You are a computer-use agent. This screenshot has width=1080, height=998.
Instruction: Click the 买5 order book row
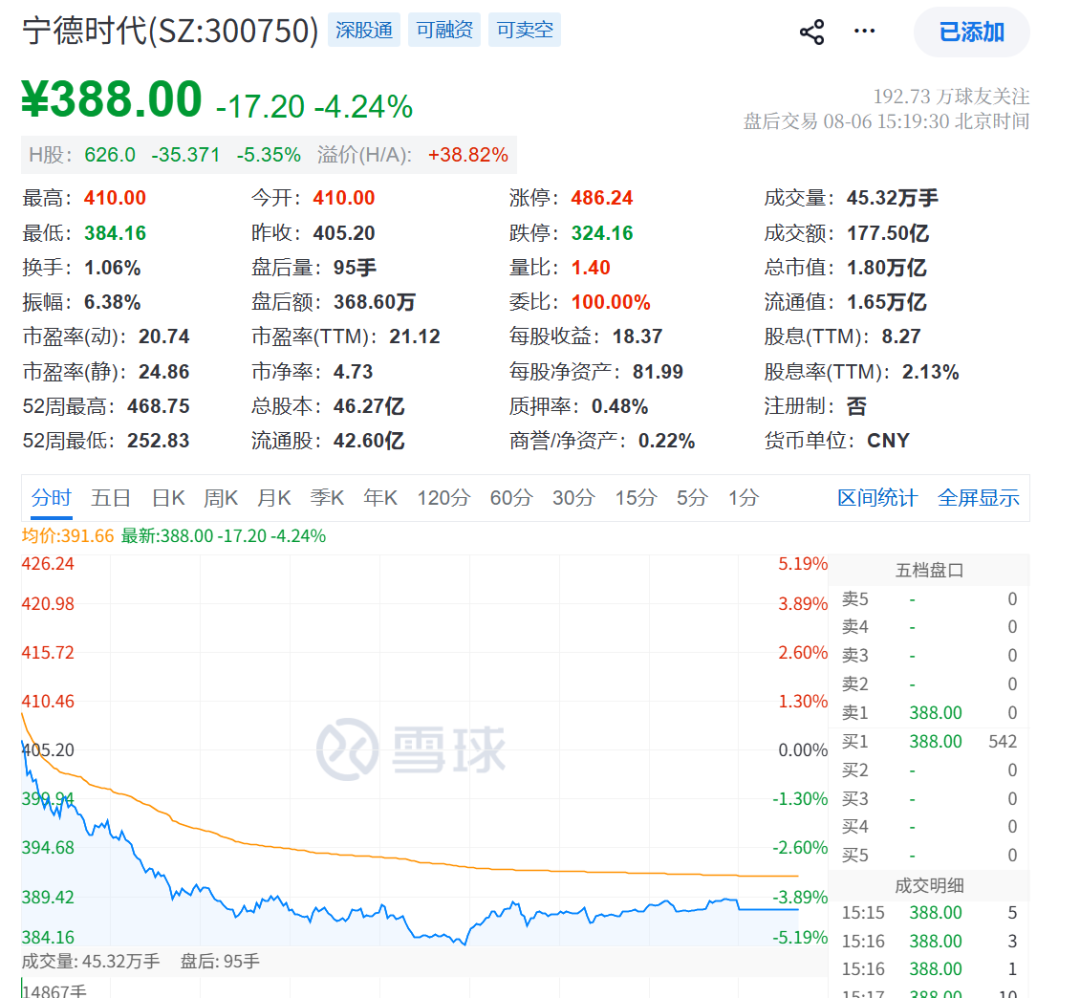click(x=928, y=855)
